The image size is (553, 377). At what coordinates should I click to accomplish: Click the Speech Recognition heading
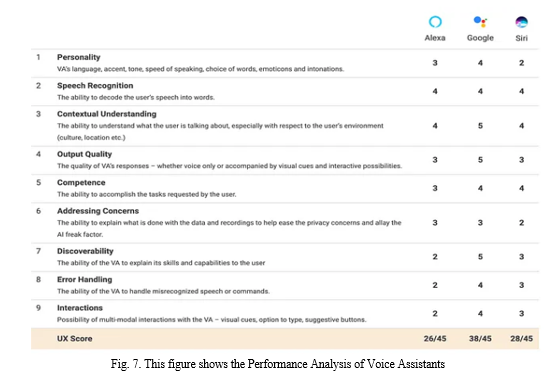click(95, 86)
